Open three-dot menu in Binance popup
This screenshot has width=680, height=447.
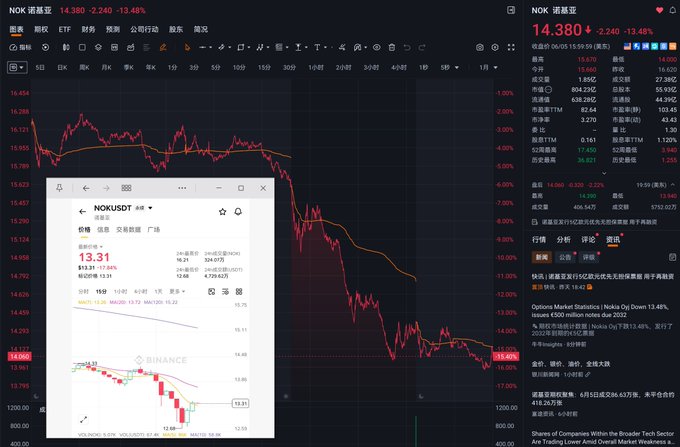point(182,188)
